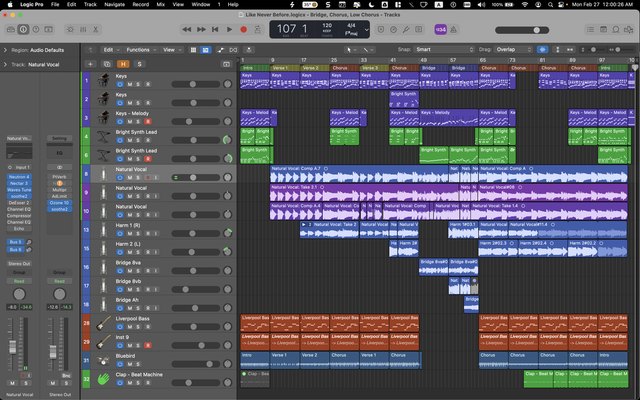Viewport: 640px width, 400px height.
Task: Click the Fast Forward transport button
Action: pos(201,29)
